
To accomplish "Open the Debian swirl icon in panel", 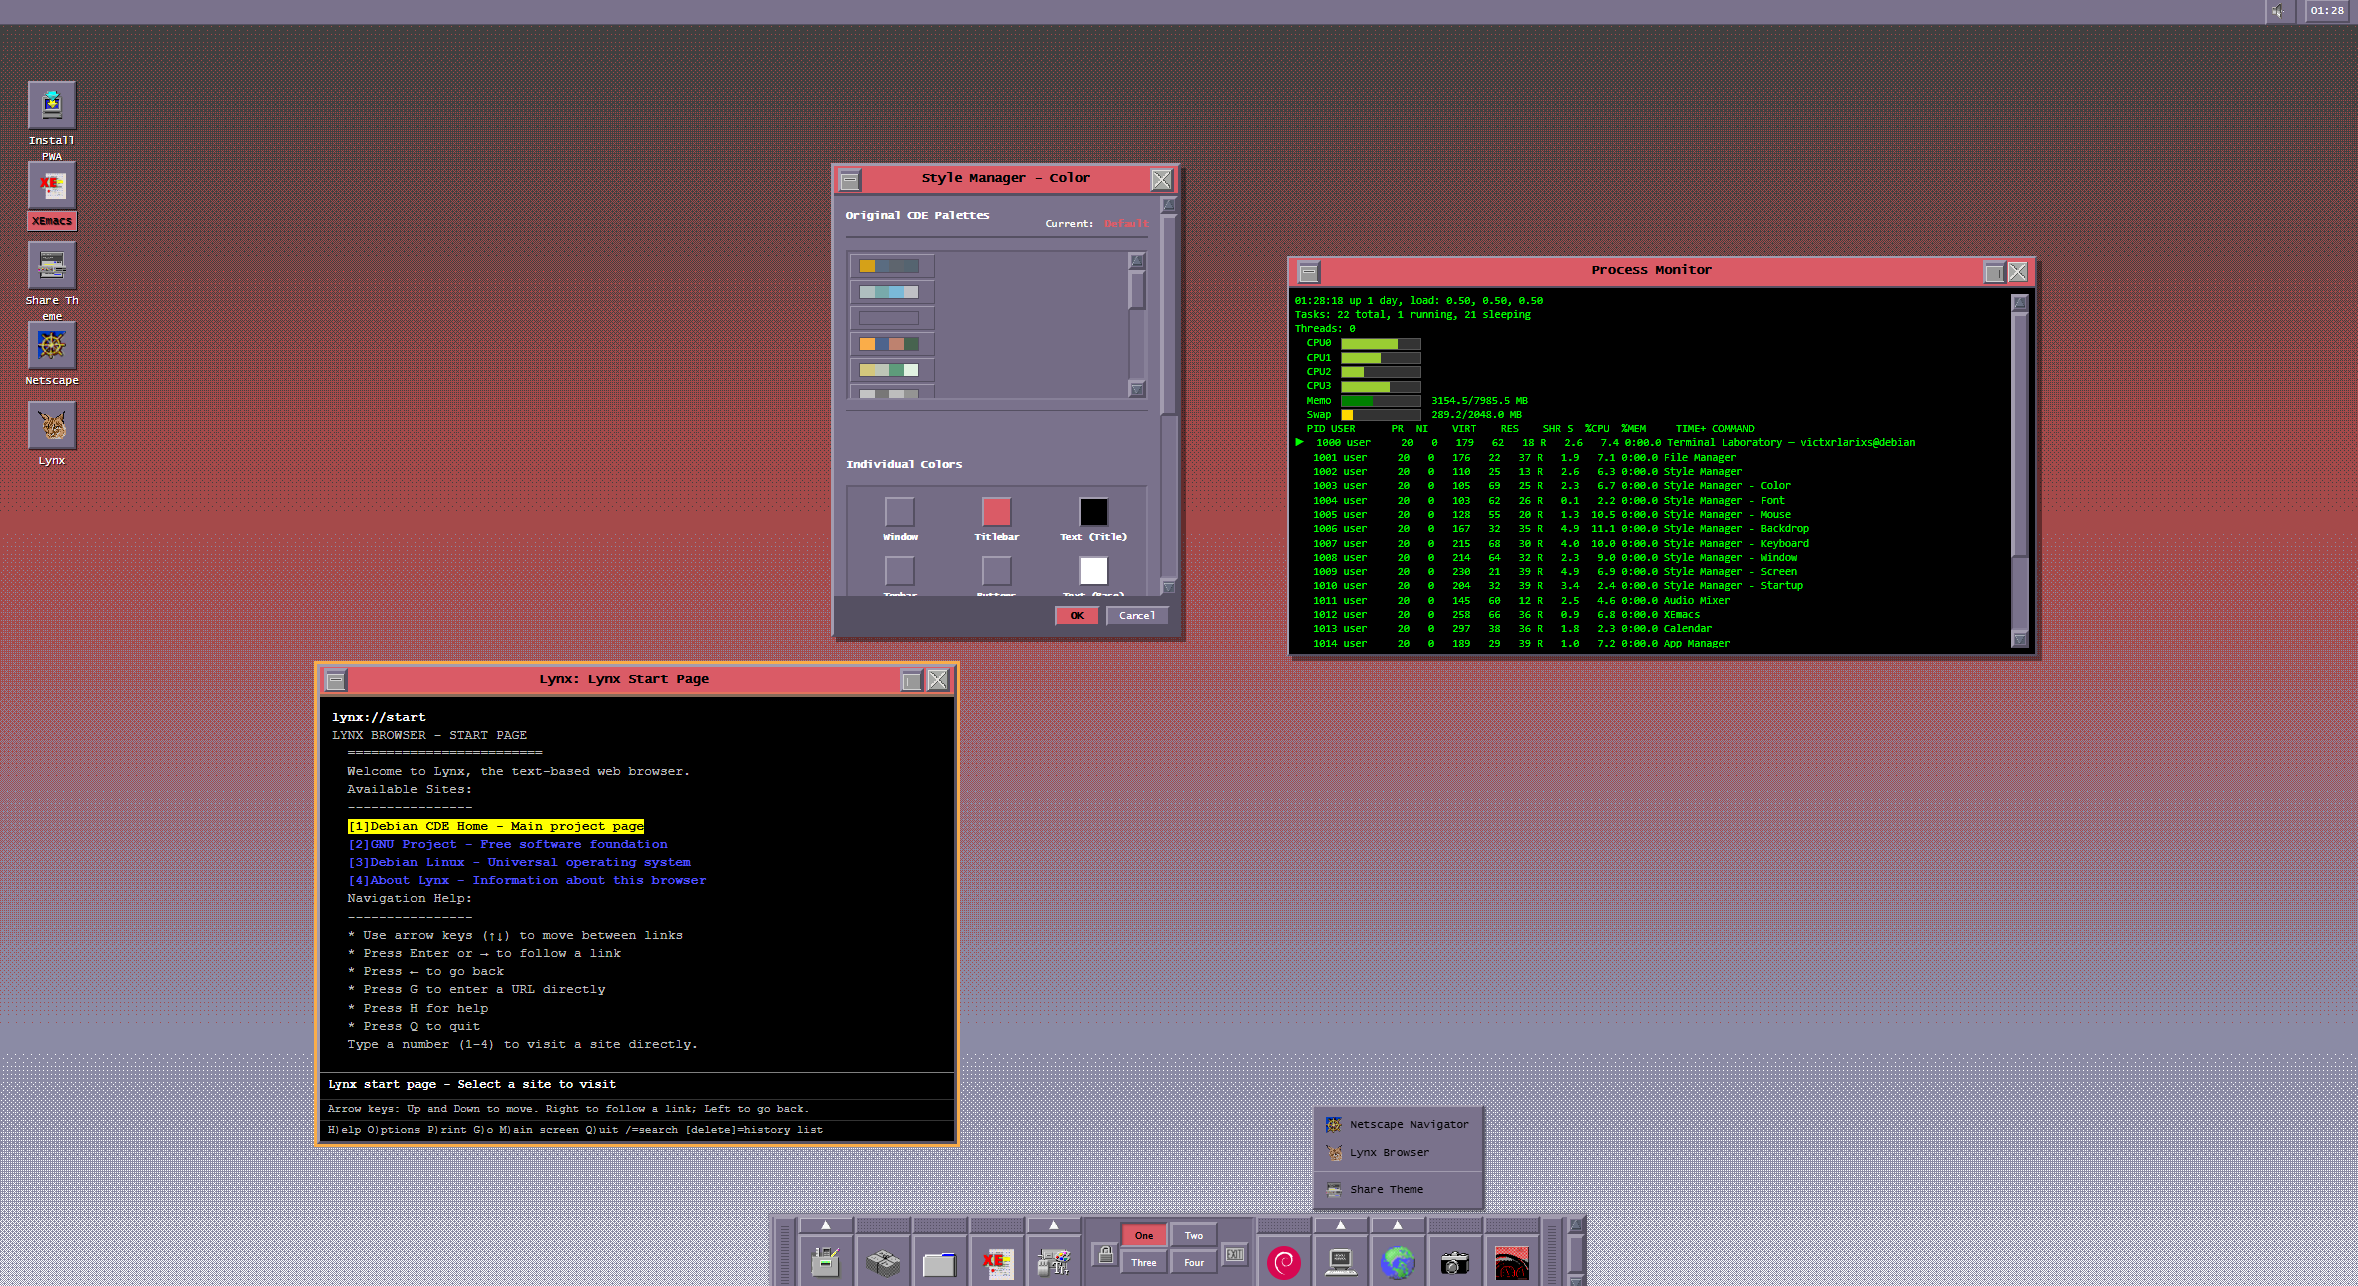I will tap(1284, 1263).
